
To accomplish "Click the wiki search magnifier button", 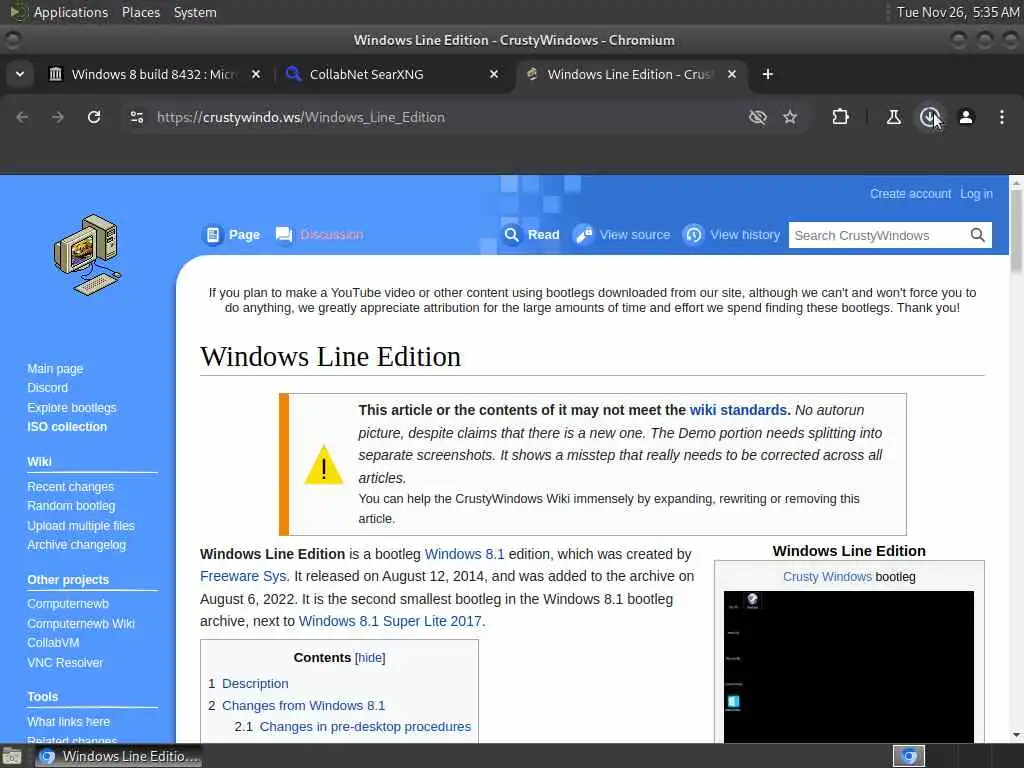I will pyautogui.click(x=978, y=235).
